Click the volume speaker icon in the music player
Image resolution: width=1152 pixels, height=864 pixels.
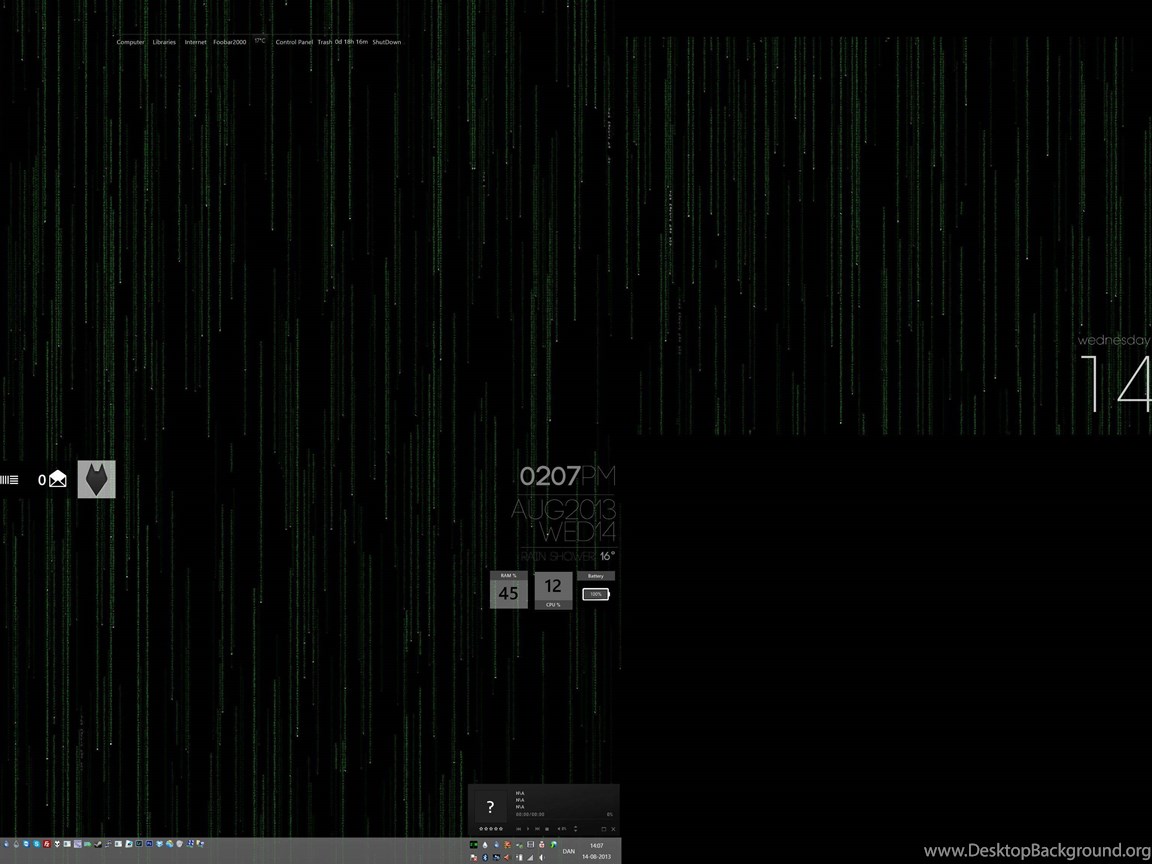coord(559,829)
